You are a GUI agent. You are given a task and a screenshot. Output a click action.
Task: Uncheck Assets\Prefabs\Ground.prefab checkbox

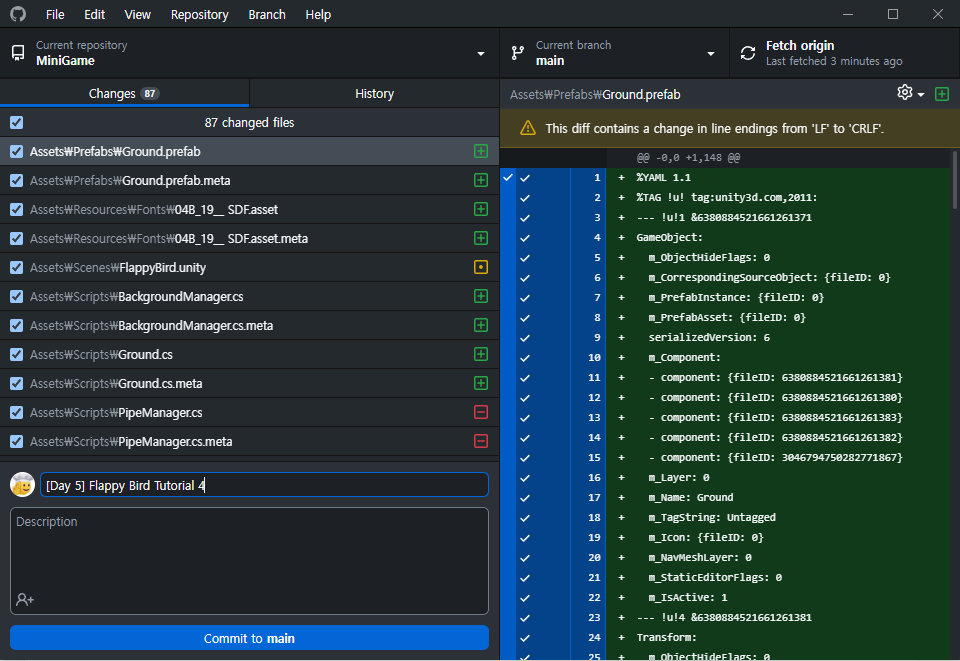click(17, 151)
